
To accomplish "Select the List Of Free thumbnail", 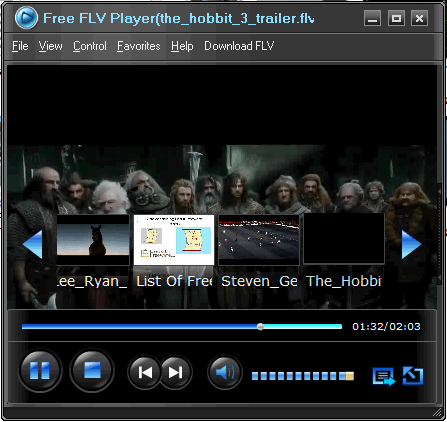I will pyautogui.click(x=174, y=240).
